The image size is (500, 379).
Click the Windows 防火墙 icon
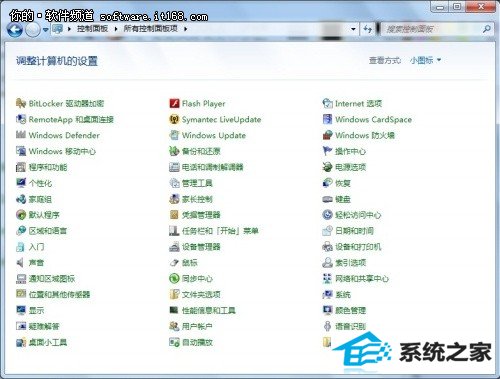(x=328, y=135)
